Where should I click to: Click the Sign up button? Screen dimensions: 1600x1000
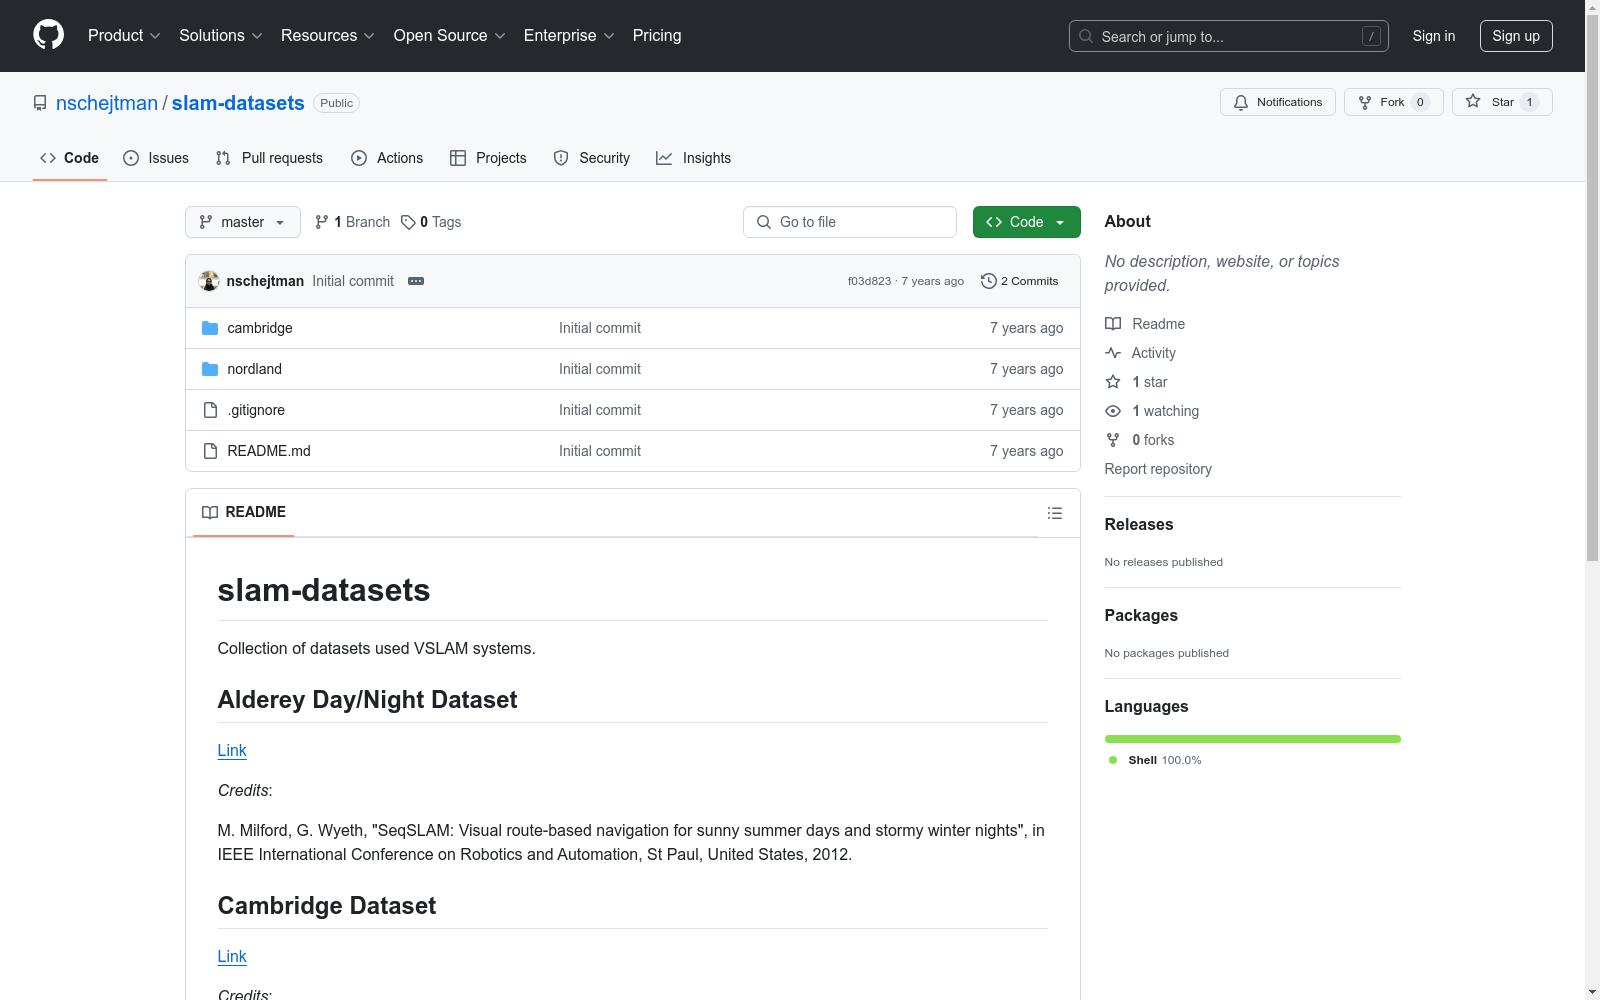(1516, 36)
